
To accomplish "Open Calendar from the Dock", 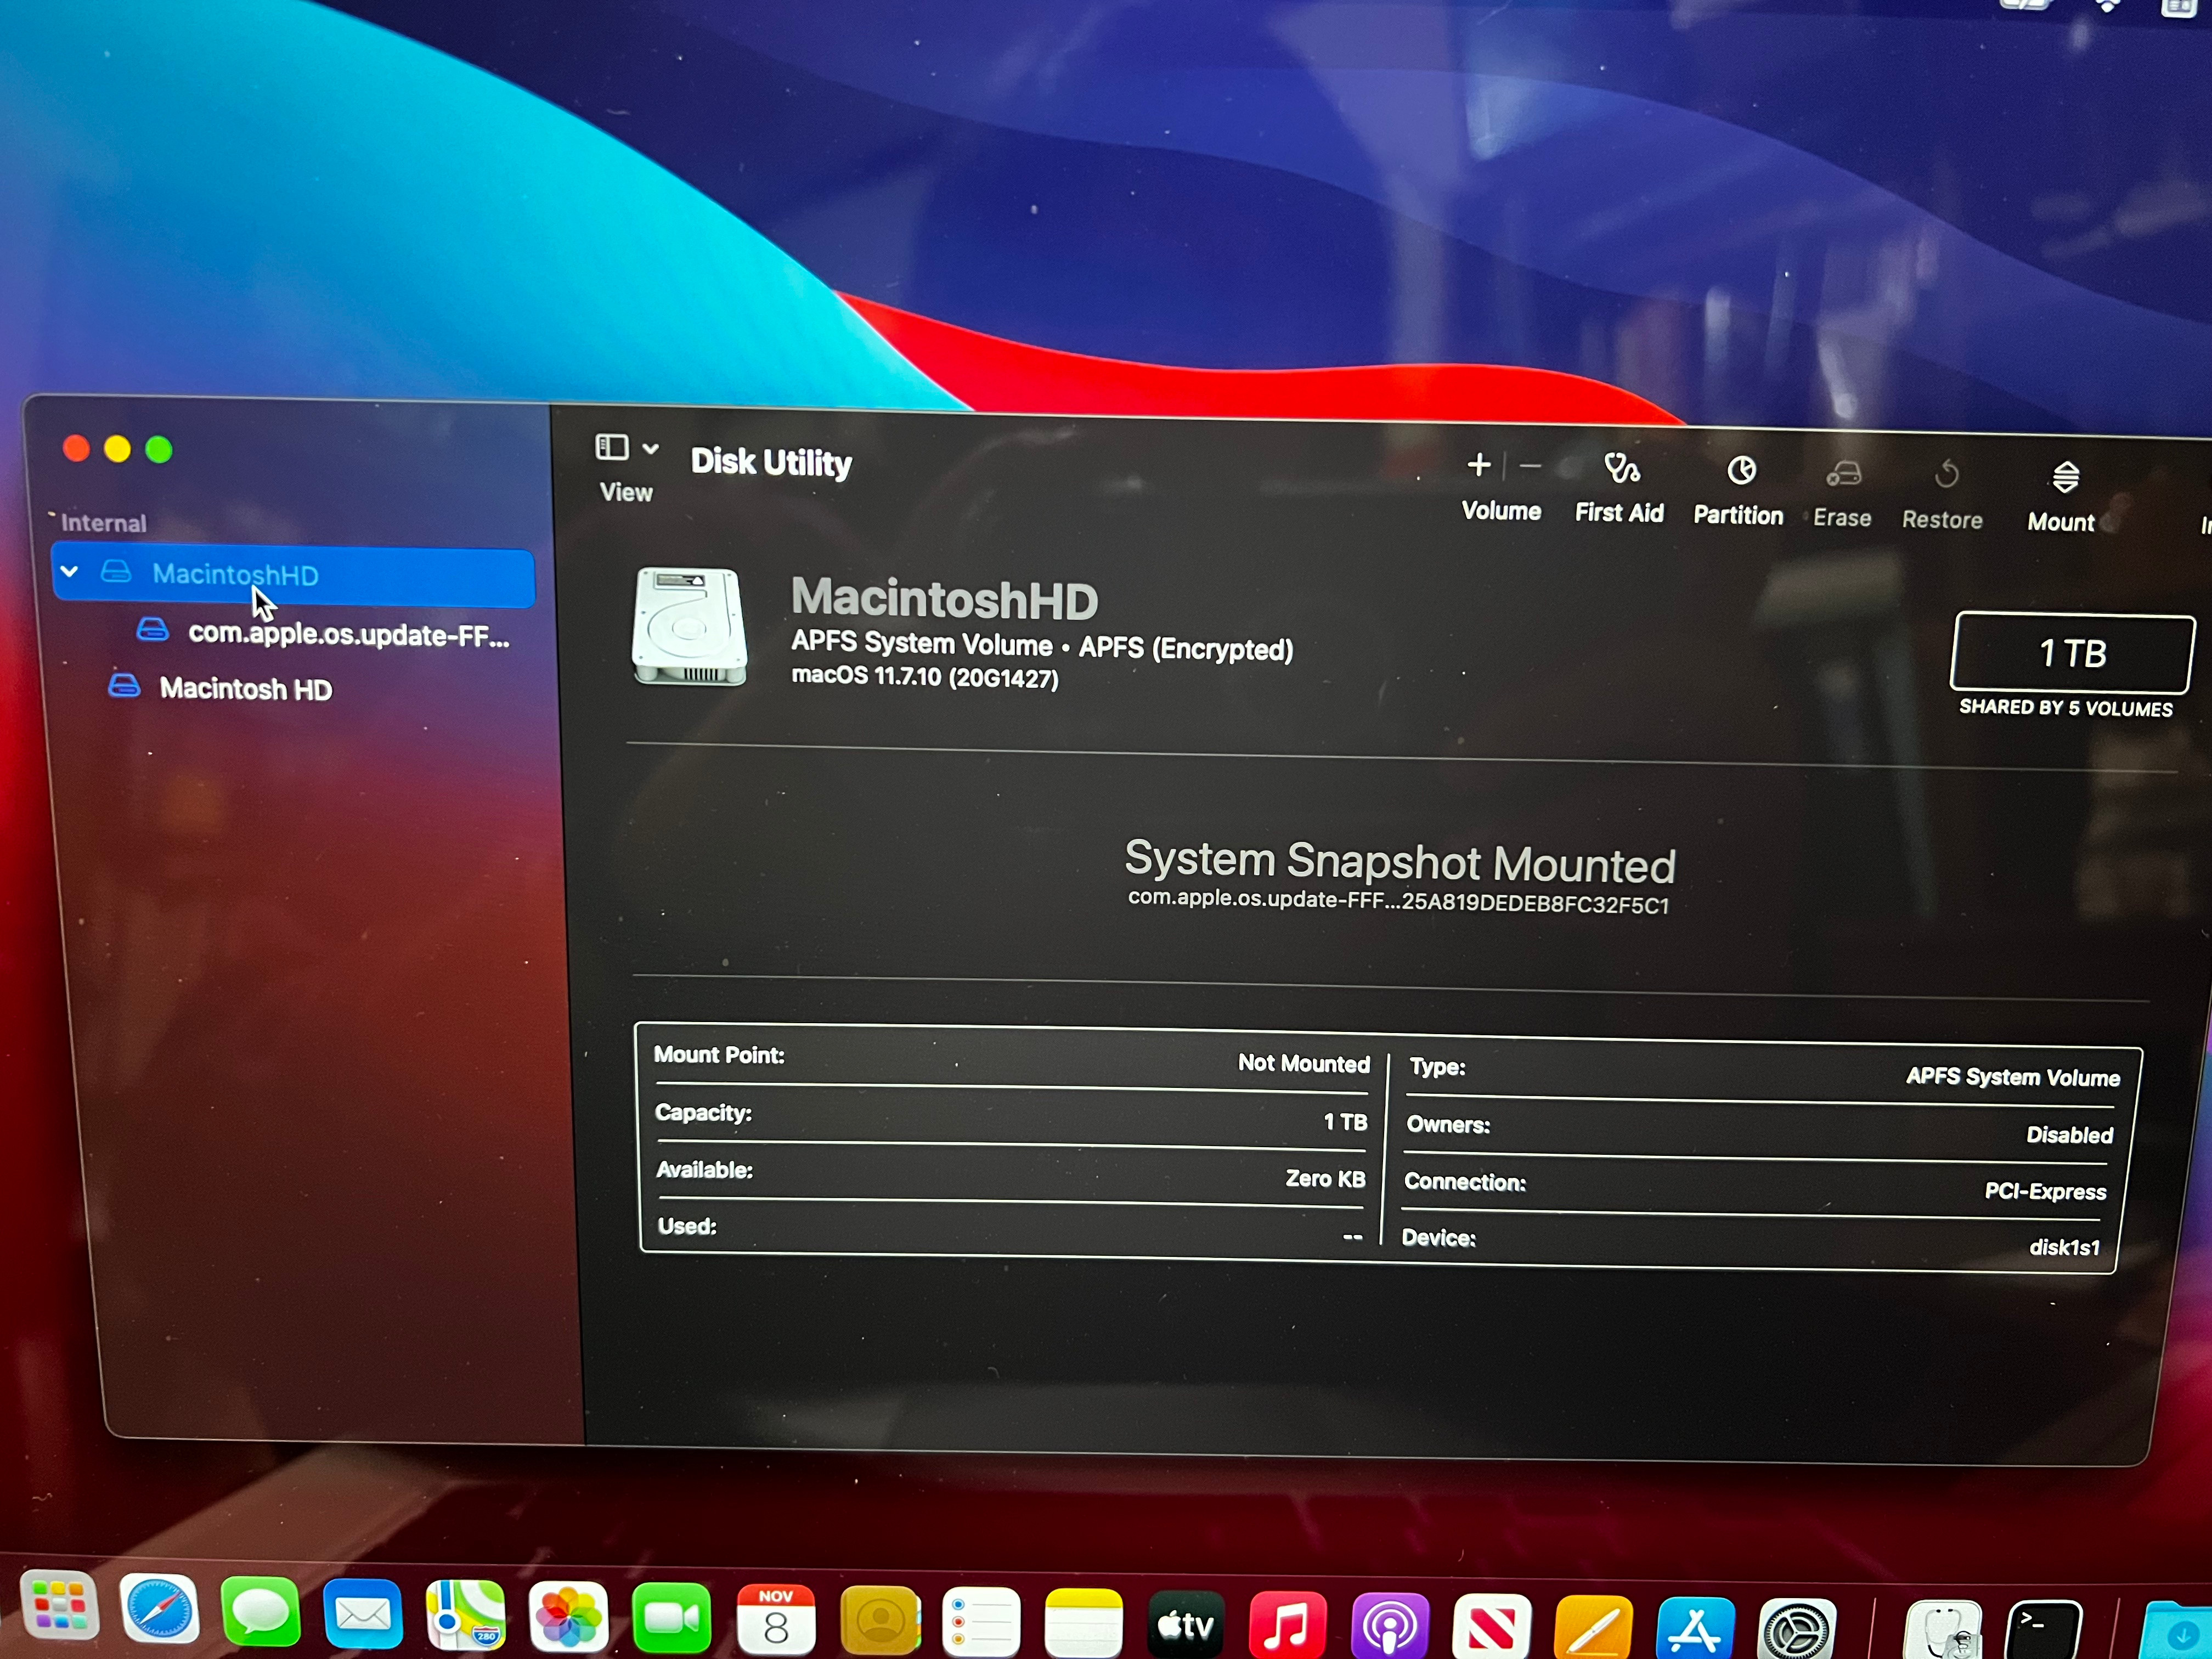I will coord(775,1620).
